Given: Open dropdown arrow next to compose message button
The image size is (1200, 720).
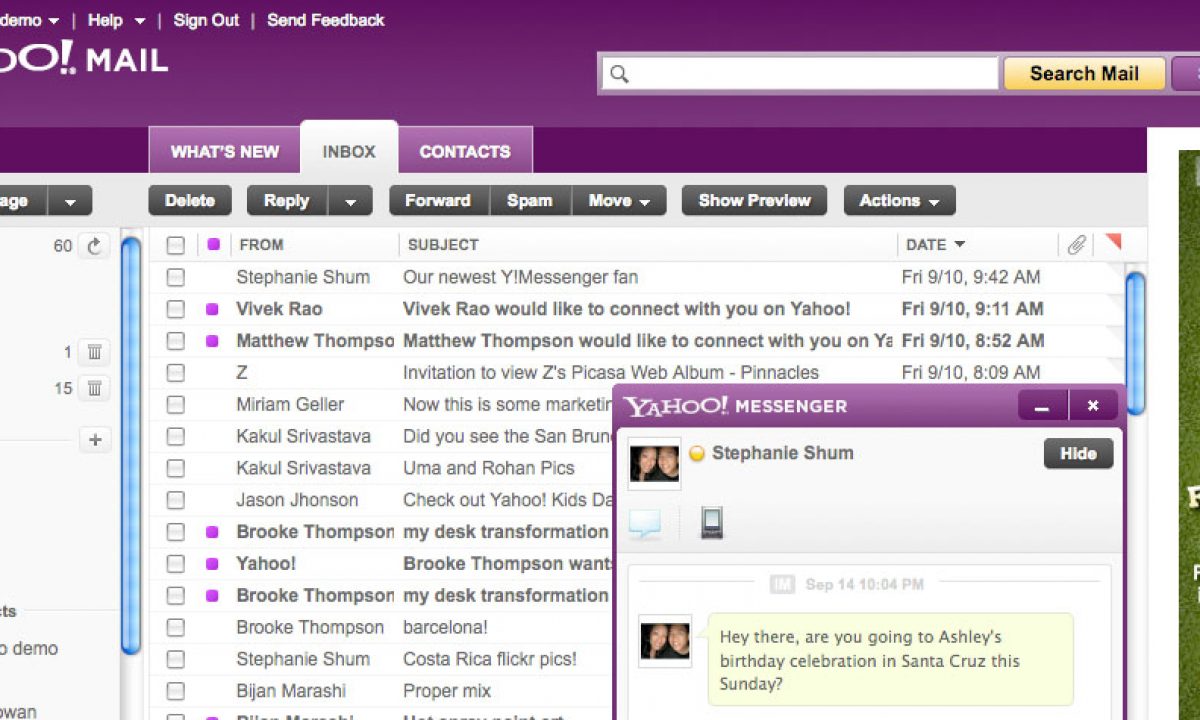Looking at the screenshot, I should click(x=70, y=201).
